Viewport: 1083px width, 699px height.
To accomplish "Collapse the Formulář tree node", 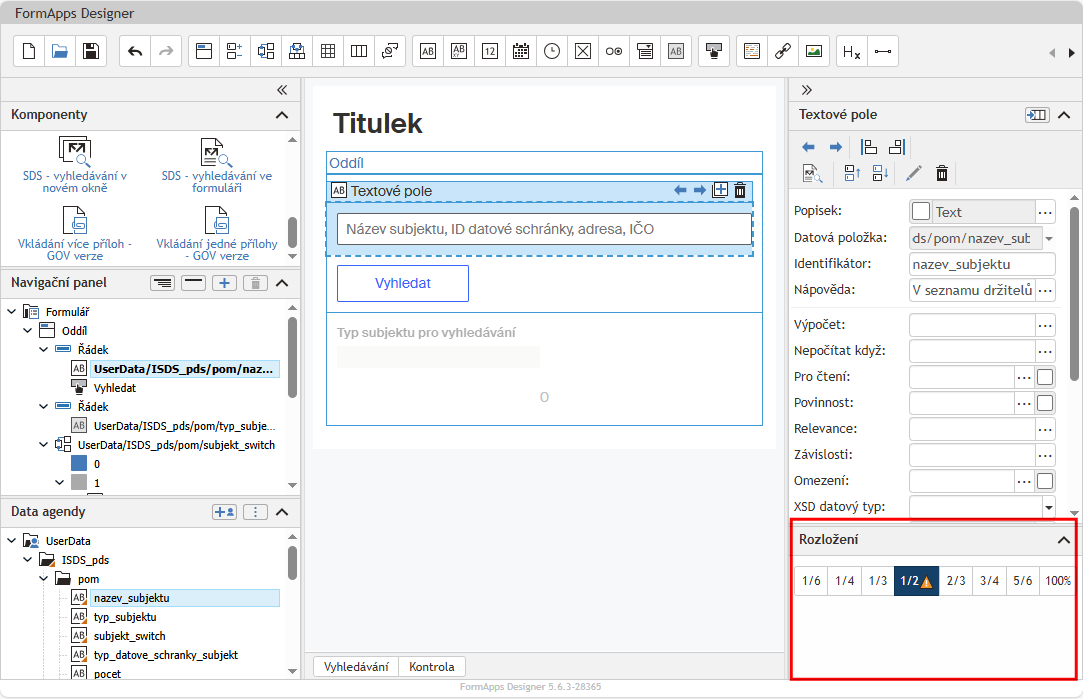I will (x=12, y=312).
